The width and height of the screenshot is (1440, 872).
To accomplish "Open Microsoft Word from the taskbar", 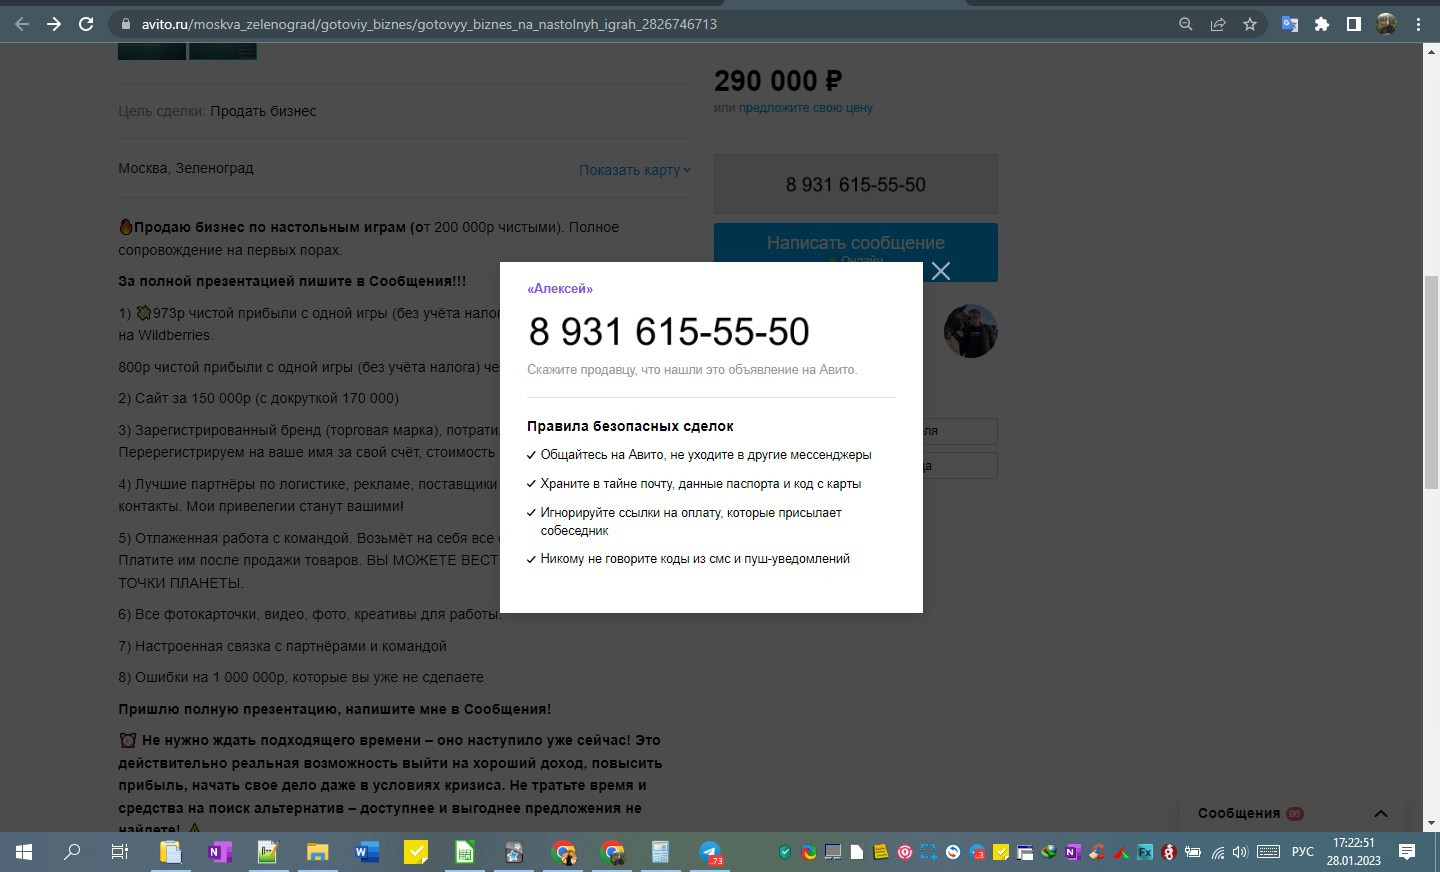I will click(366, 852).
